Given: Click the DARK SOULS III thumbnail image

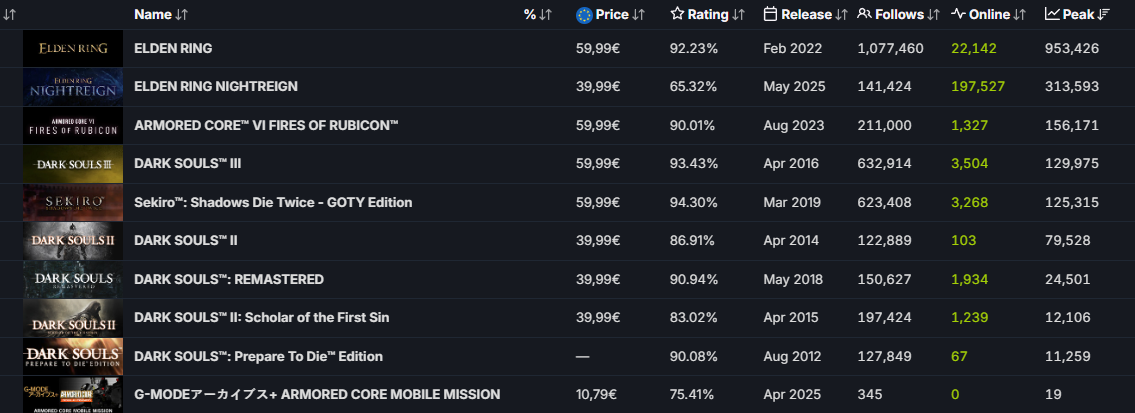Looking at the screenshot, I should point(73,164).
